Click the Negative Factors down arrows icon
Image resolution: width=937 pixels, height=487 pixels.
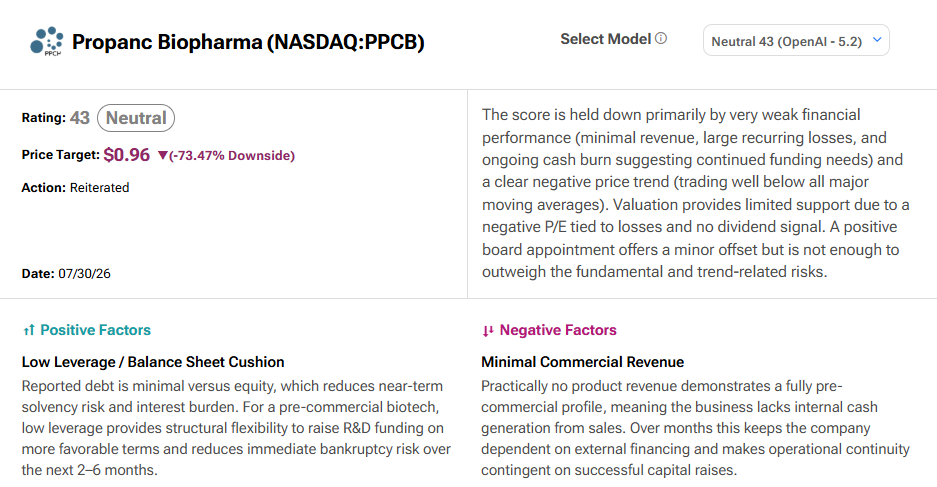point(488,330)
